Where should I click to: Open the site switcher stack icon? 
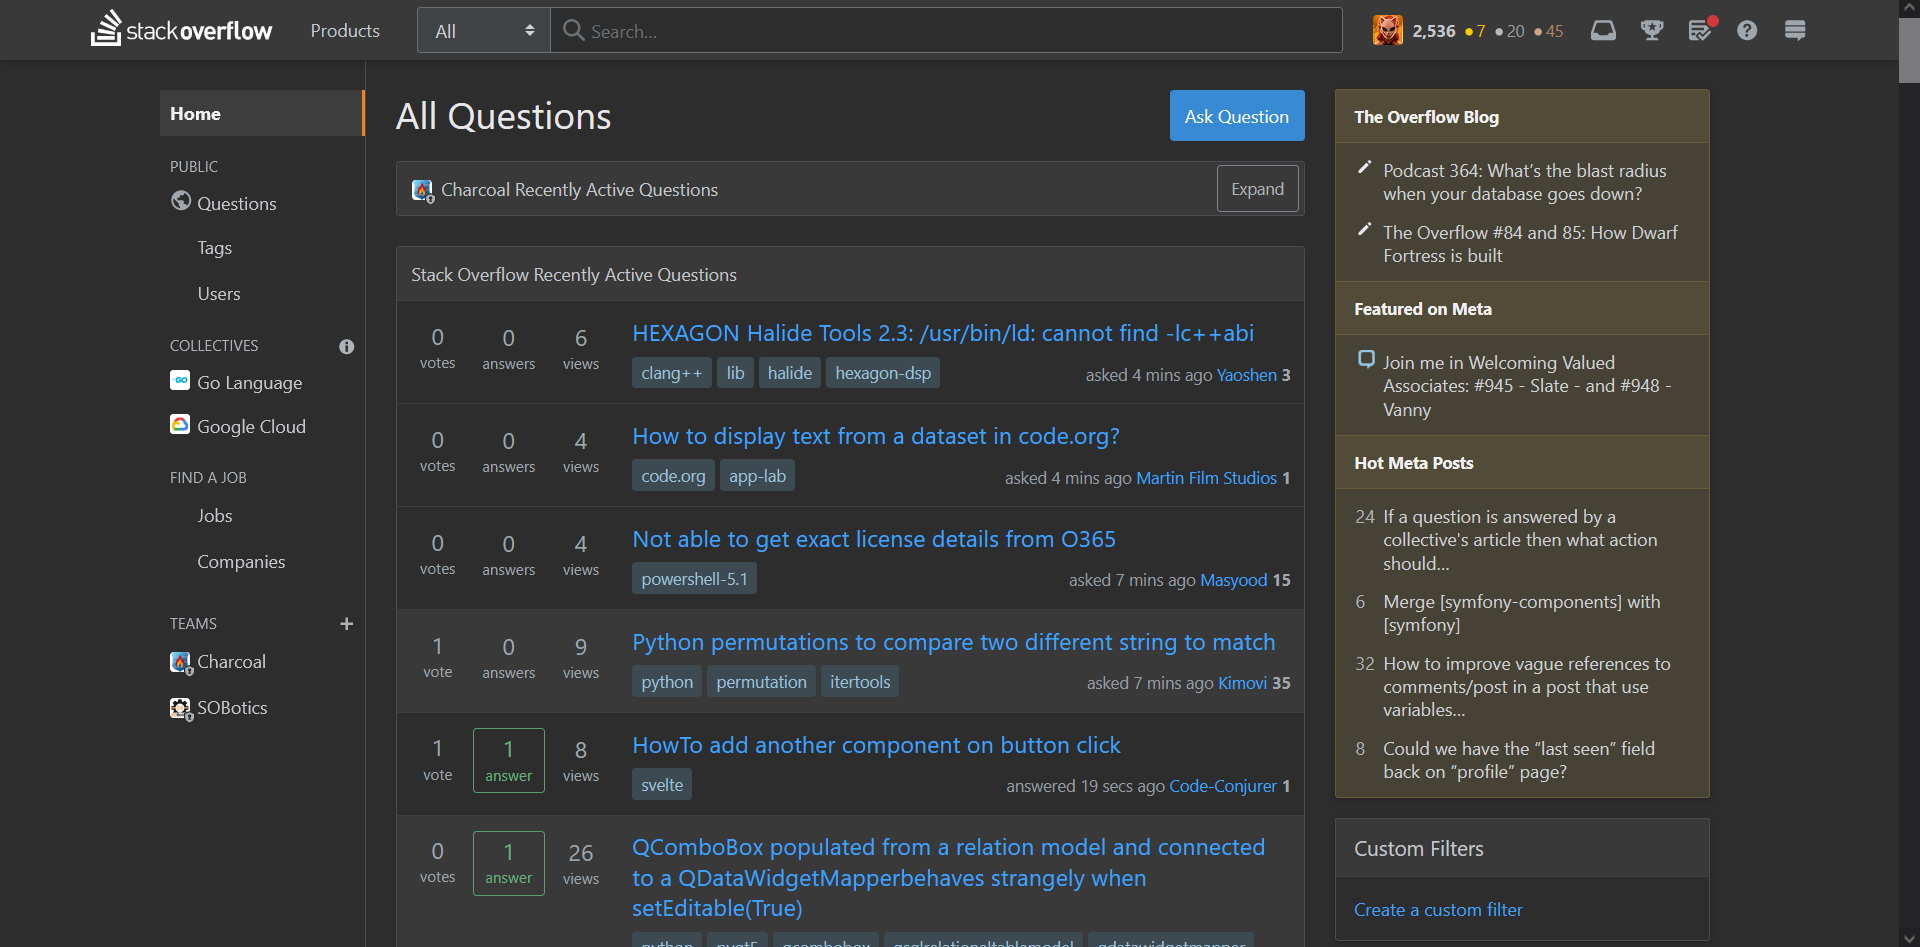[x=1795, y=30]
